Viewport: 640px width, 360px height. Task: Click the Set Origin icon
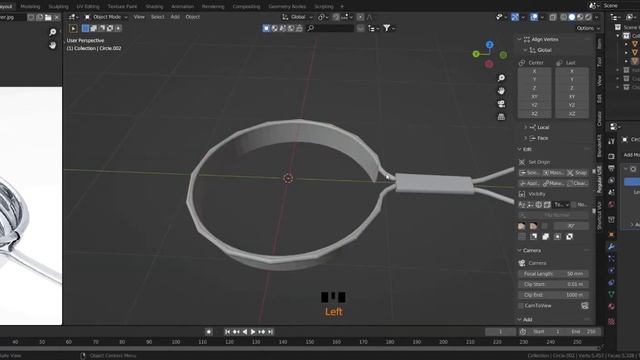click(x=522, y=162)
